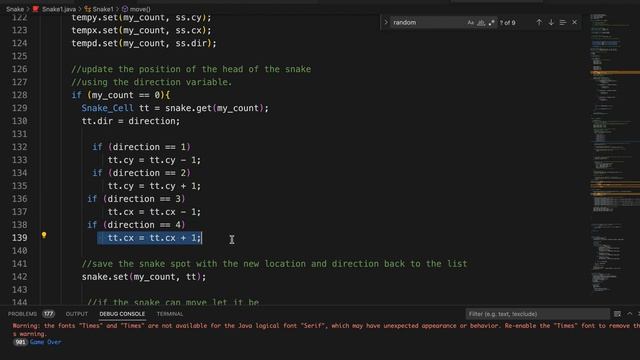Image resolution: width=640 pixels, height=360 pixels.
Task: Click the 'Game Over' console output
Action: [45, 342]
